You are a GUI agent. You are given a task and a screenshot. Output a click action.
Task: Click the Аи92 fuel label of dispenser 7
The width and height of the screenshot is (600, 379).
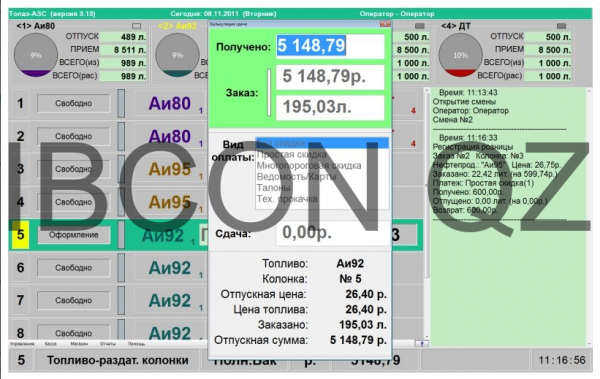[170, 301]
